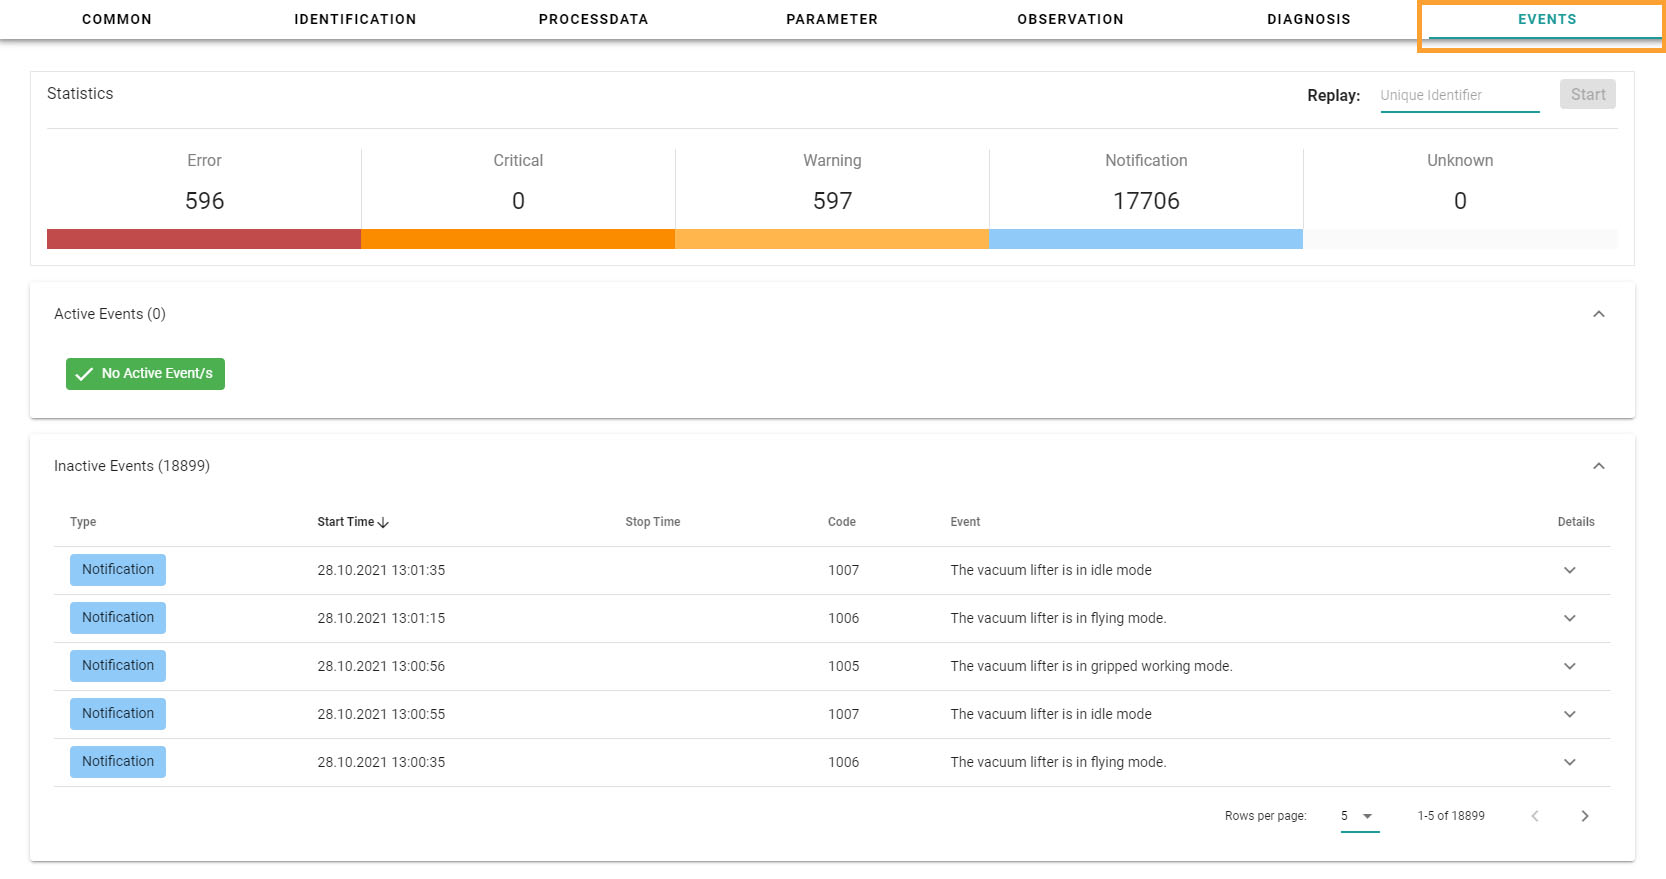Collapse the Active Events panel
This screenshot has width=1666, height=879.
click(1598, 314)
